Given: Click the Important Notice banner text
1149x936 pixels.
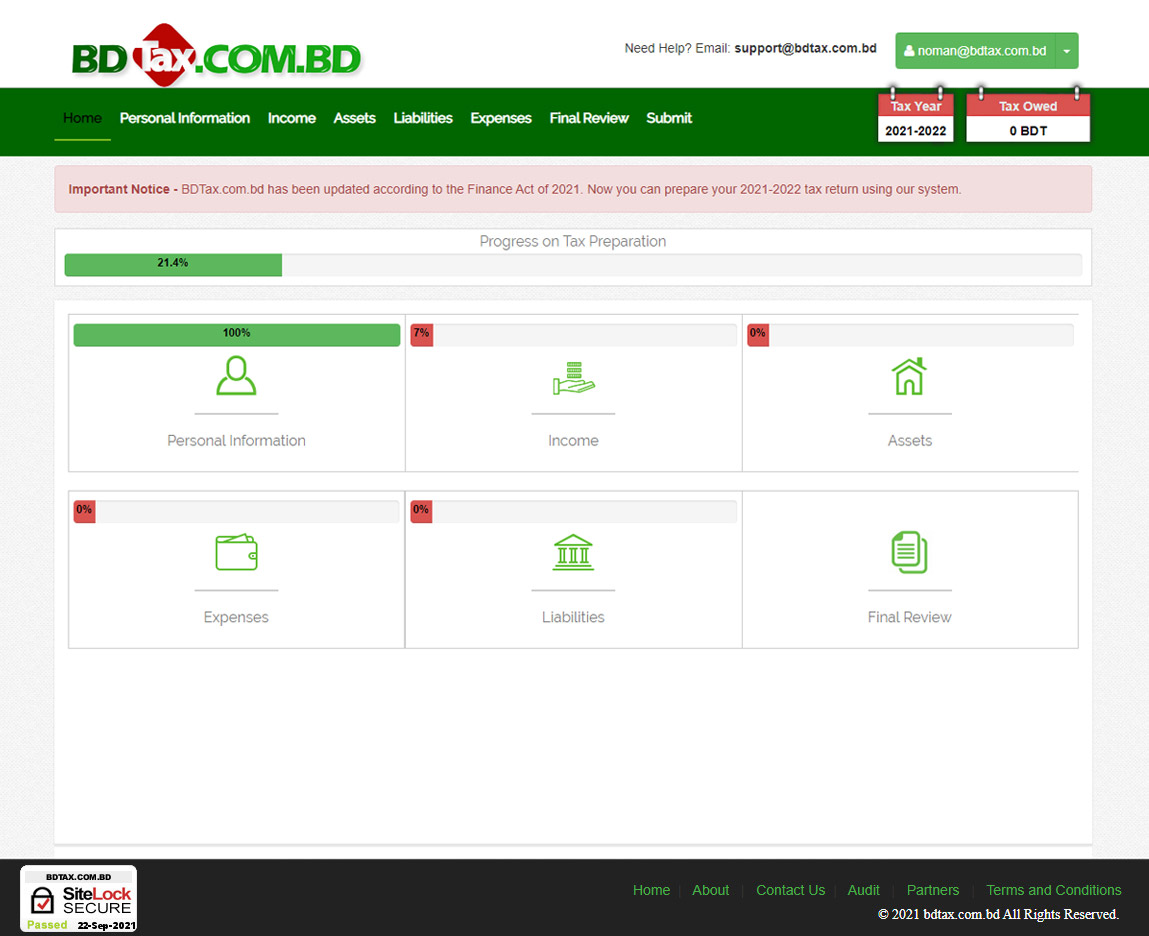Looking at the screenshot, I should pyautogui.click(x=514, y=189).
